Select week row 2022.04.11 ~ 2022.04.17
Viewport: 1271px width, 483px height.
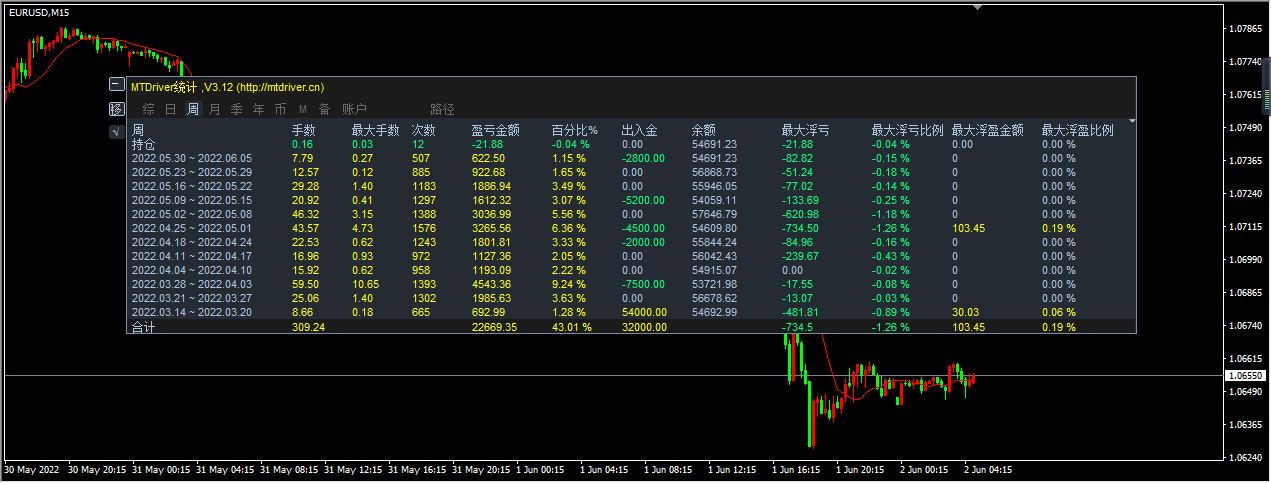(x=192, y=256)
